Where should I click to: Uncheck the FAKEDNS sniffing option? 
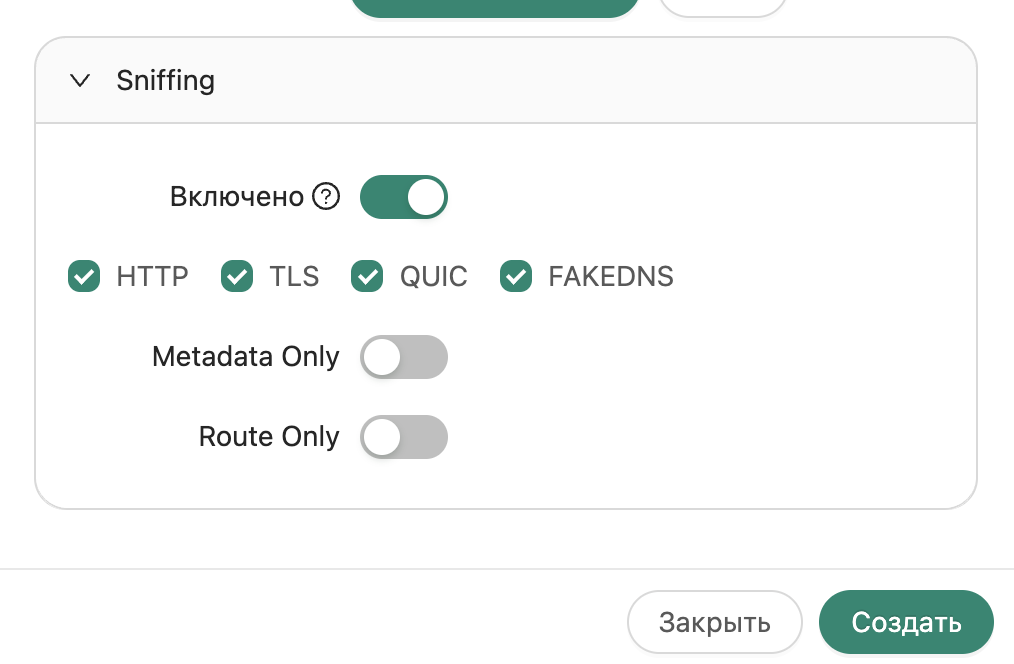pyautogui.click(x=515, y=276)
